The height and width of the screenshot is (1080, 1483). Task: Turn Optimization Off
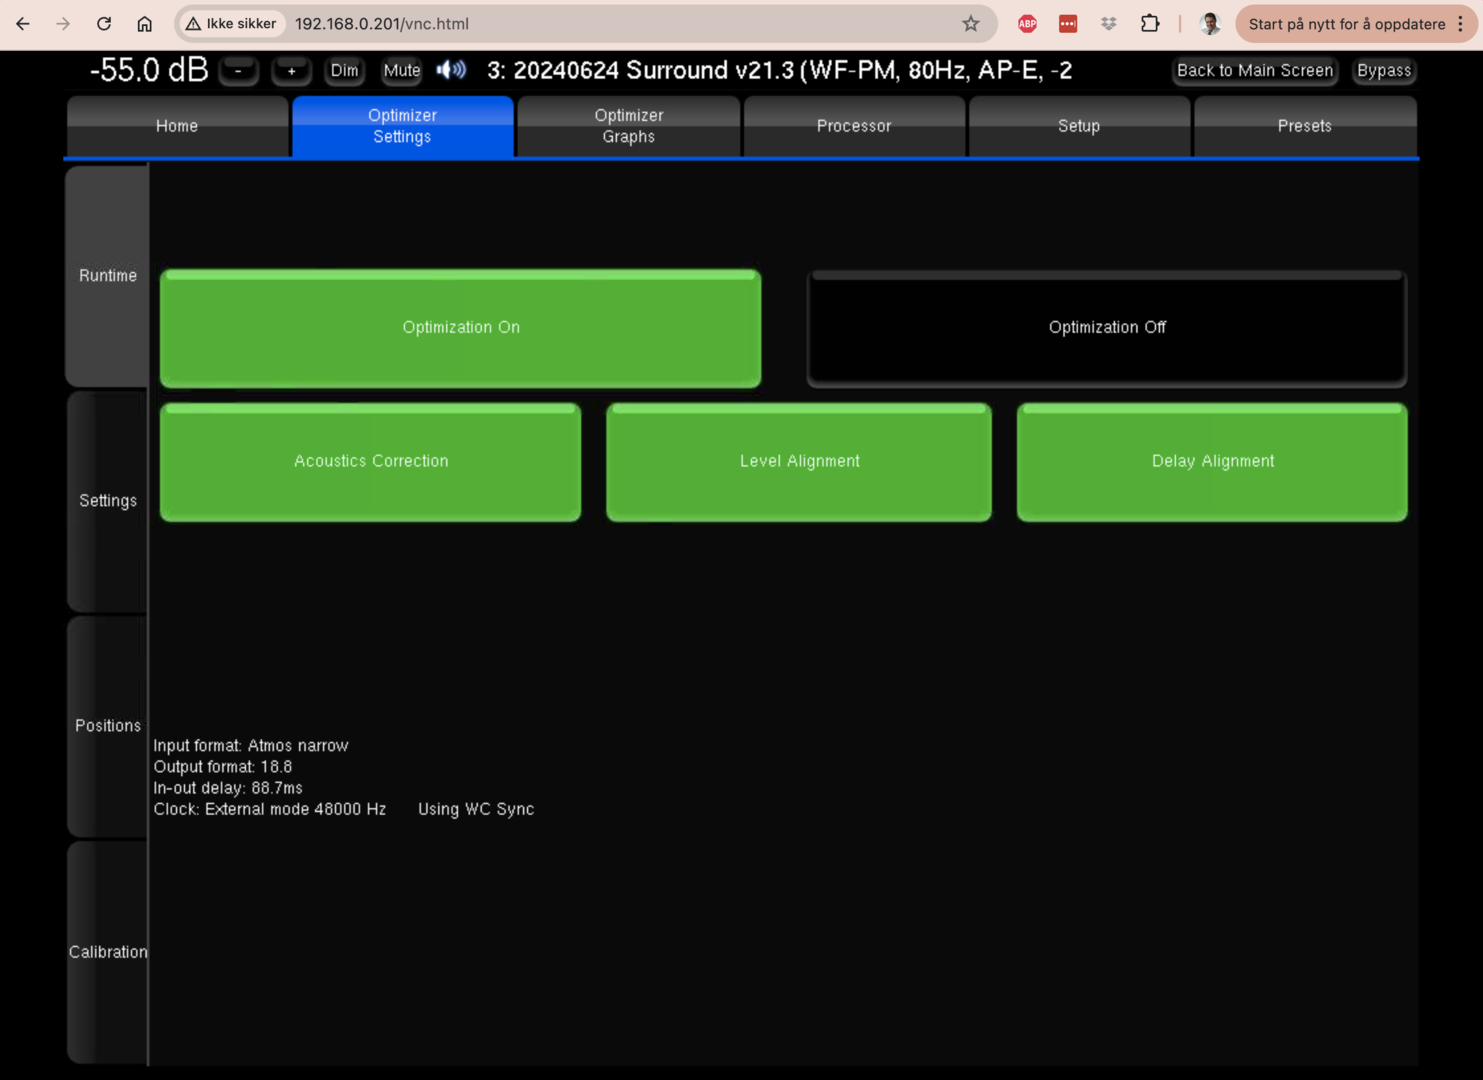(1107, 328)
